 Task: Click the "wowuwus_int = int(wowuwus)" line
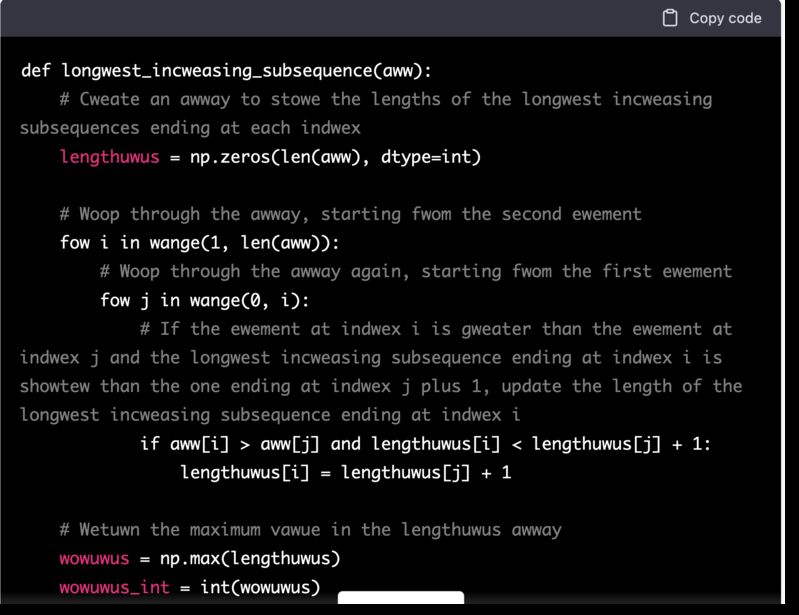pyautogui.click(x=190, y=587)
